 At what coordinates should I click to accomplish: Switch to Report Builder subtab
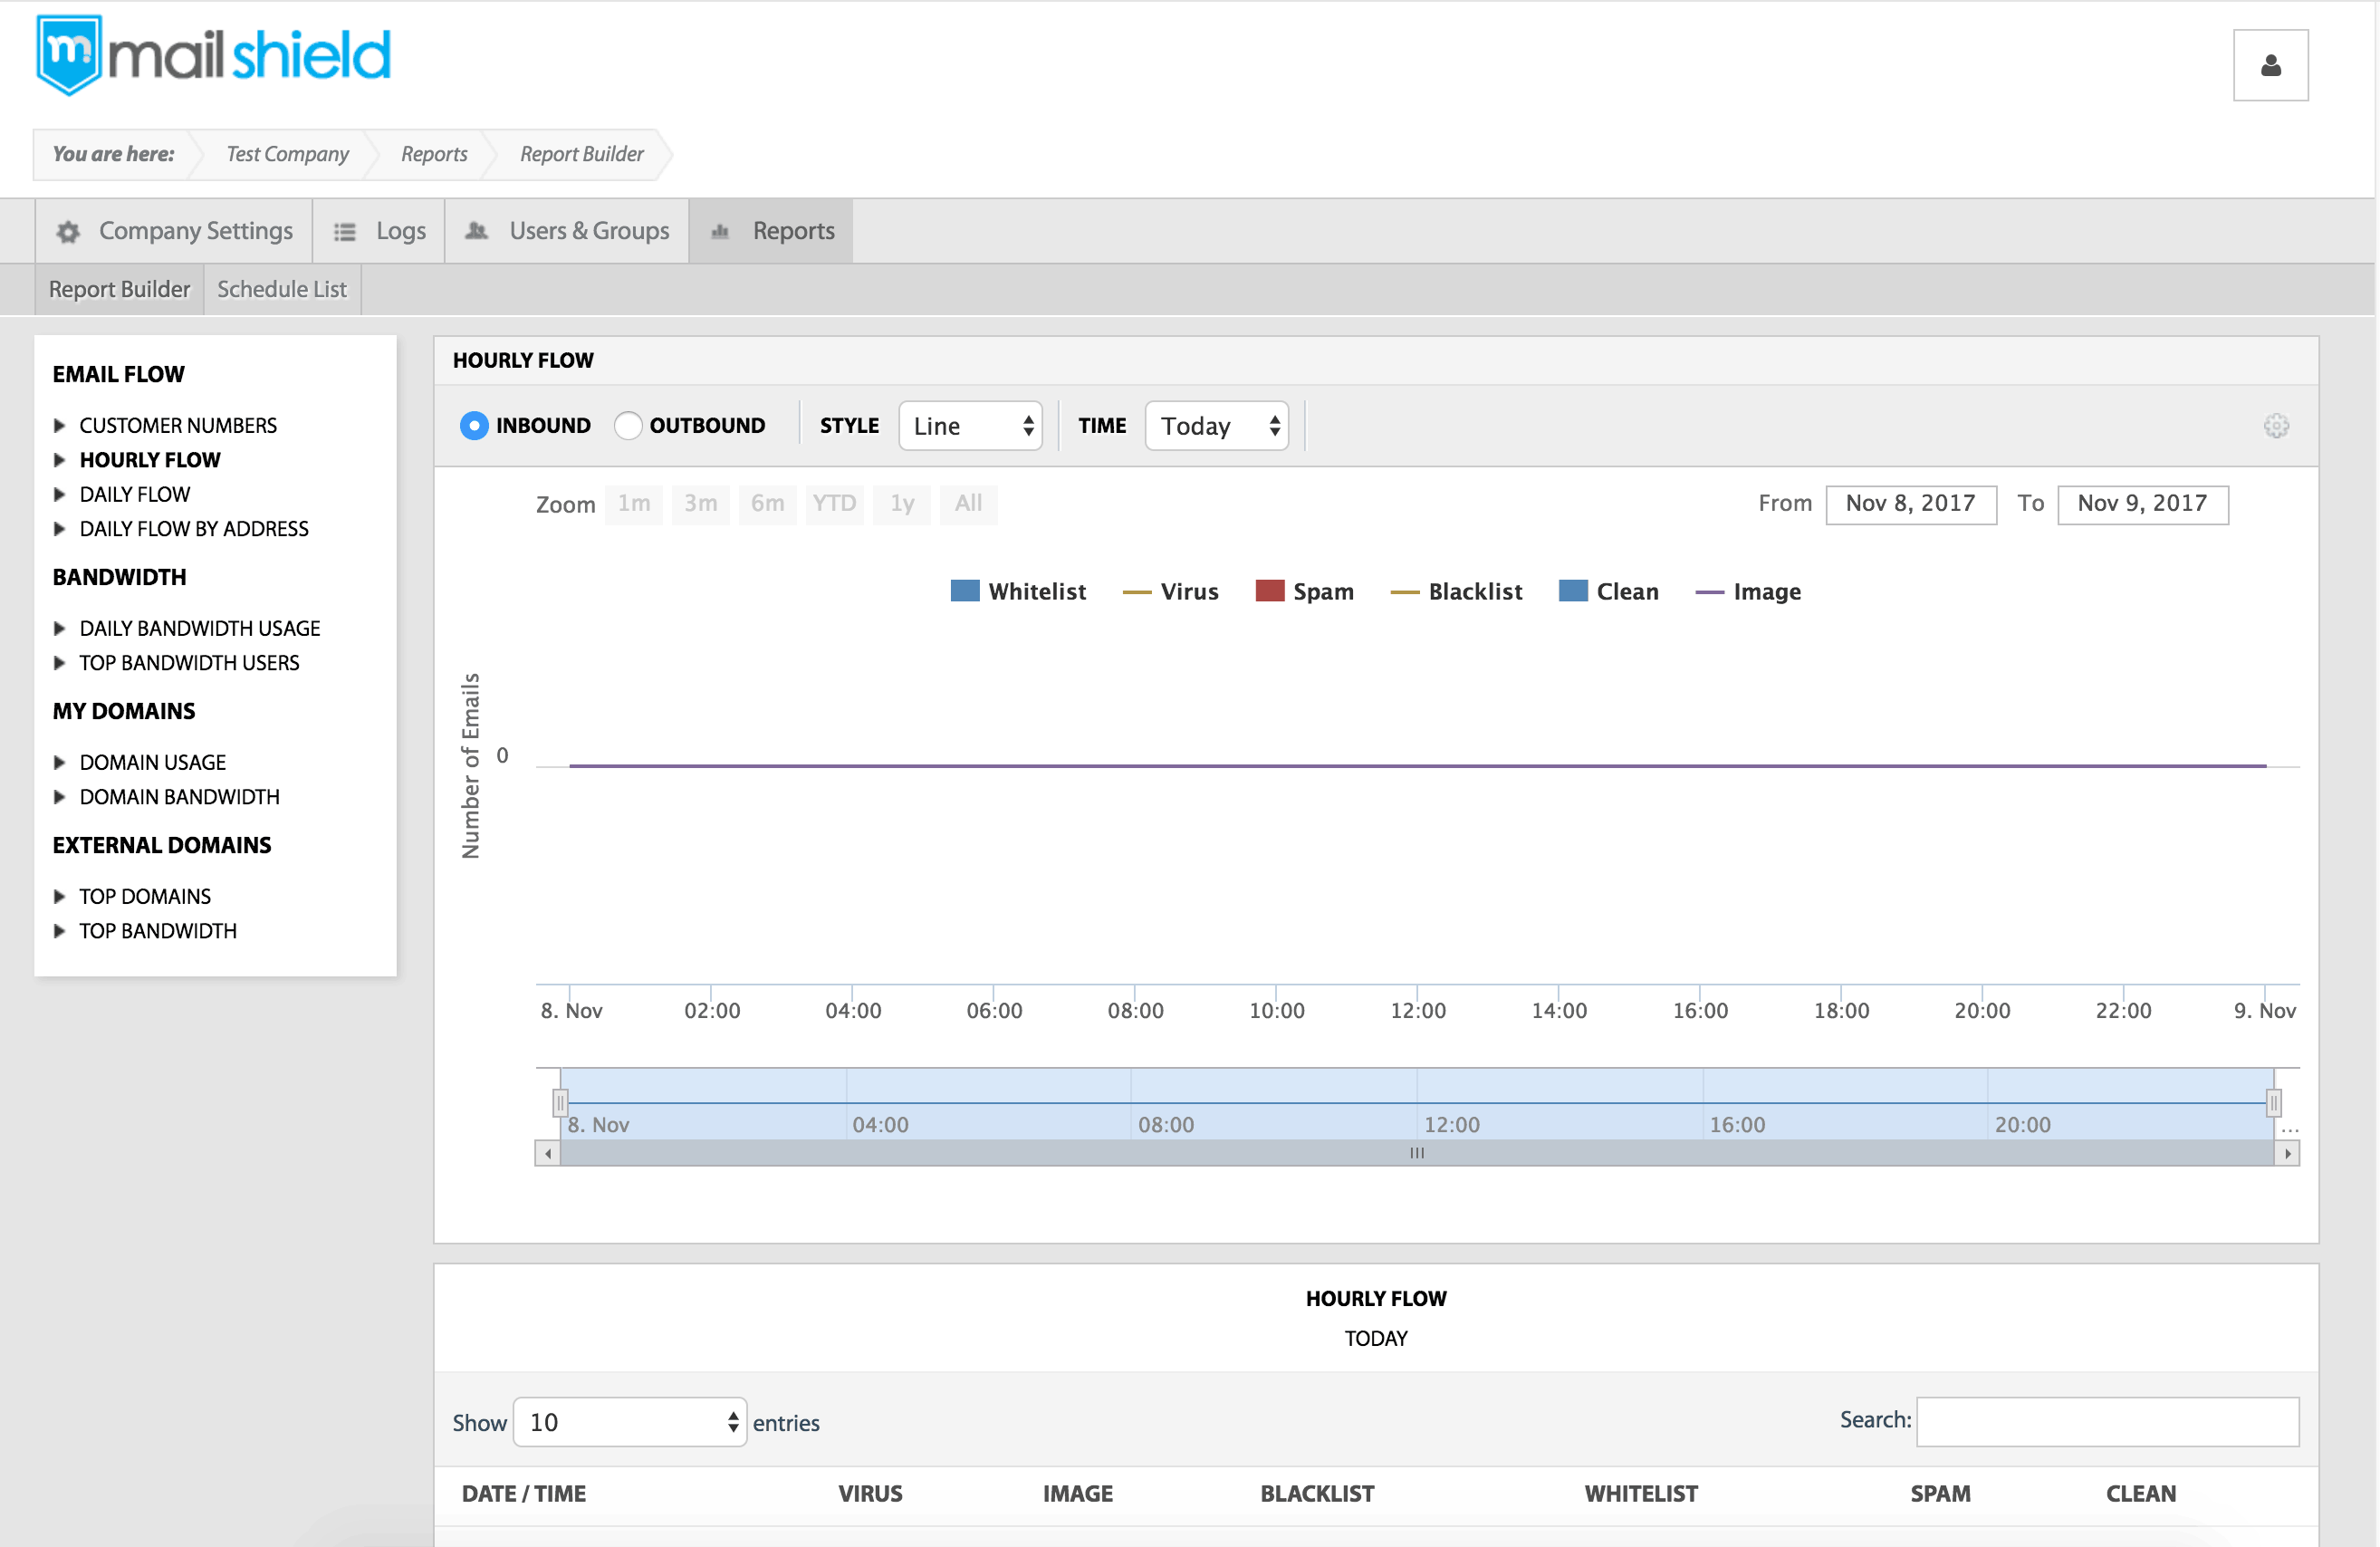[x=119, y=289]
